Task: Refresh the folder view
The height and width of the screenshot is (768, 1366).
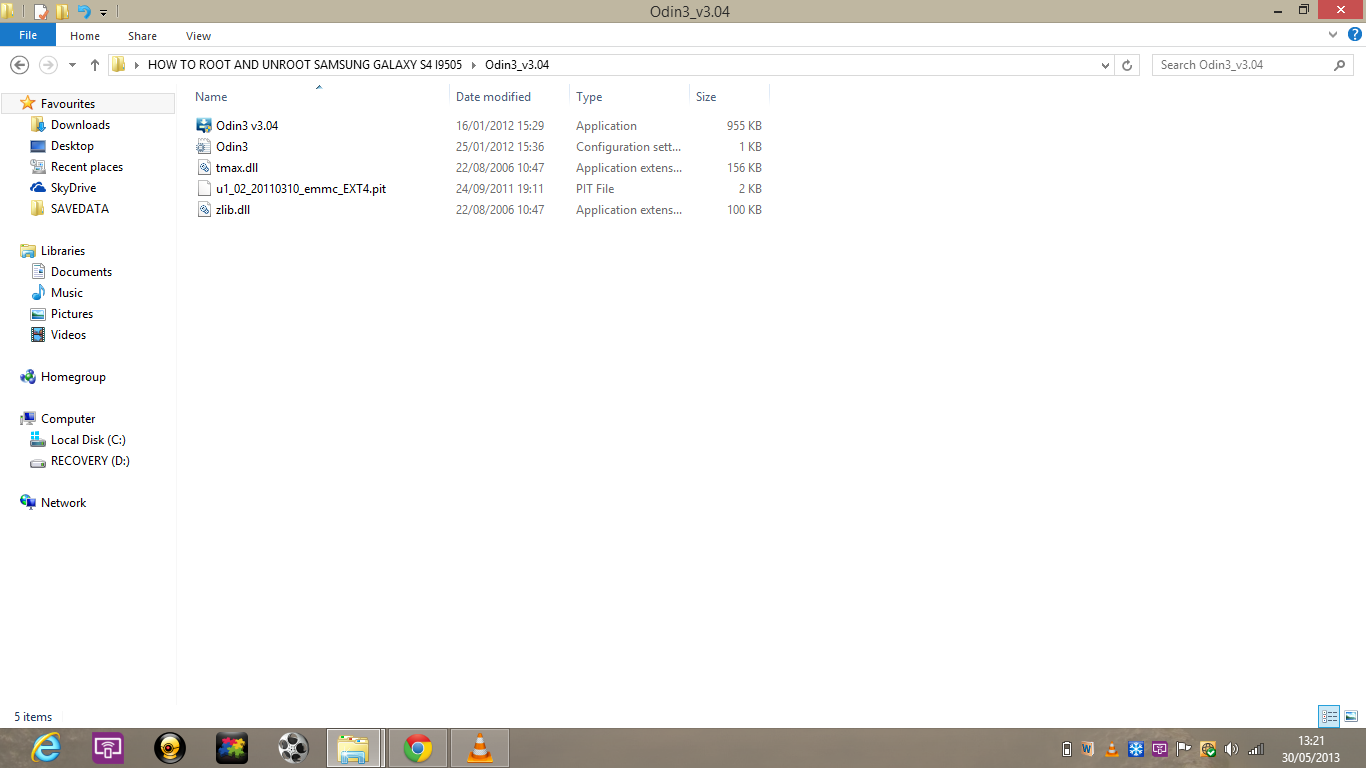Action: [1127, 65]
